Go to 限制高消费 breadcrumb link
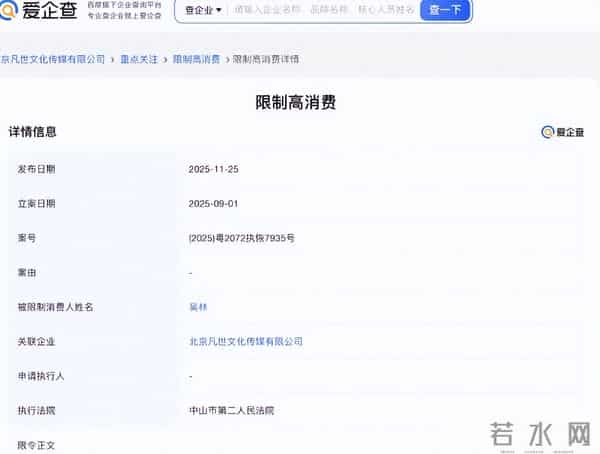The width and height of the screenshot is (600, 454). click(x=197, y=59)
